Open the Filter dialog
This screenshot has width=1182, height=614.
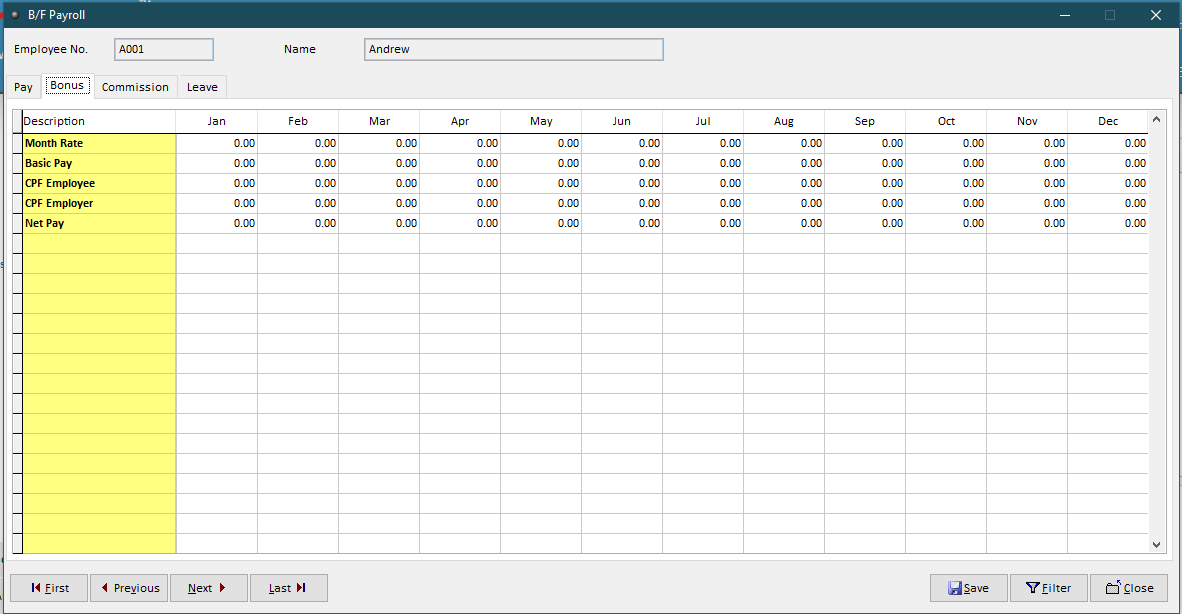[x=1049, y=588]
